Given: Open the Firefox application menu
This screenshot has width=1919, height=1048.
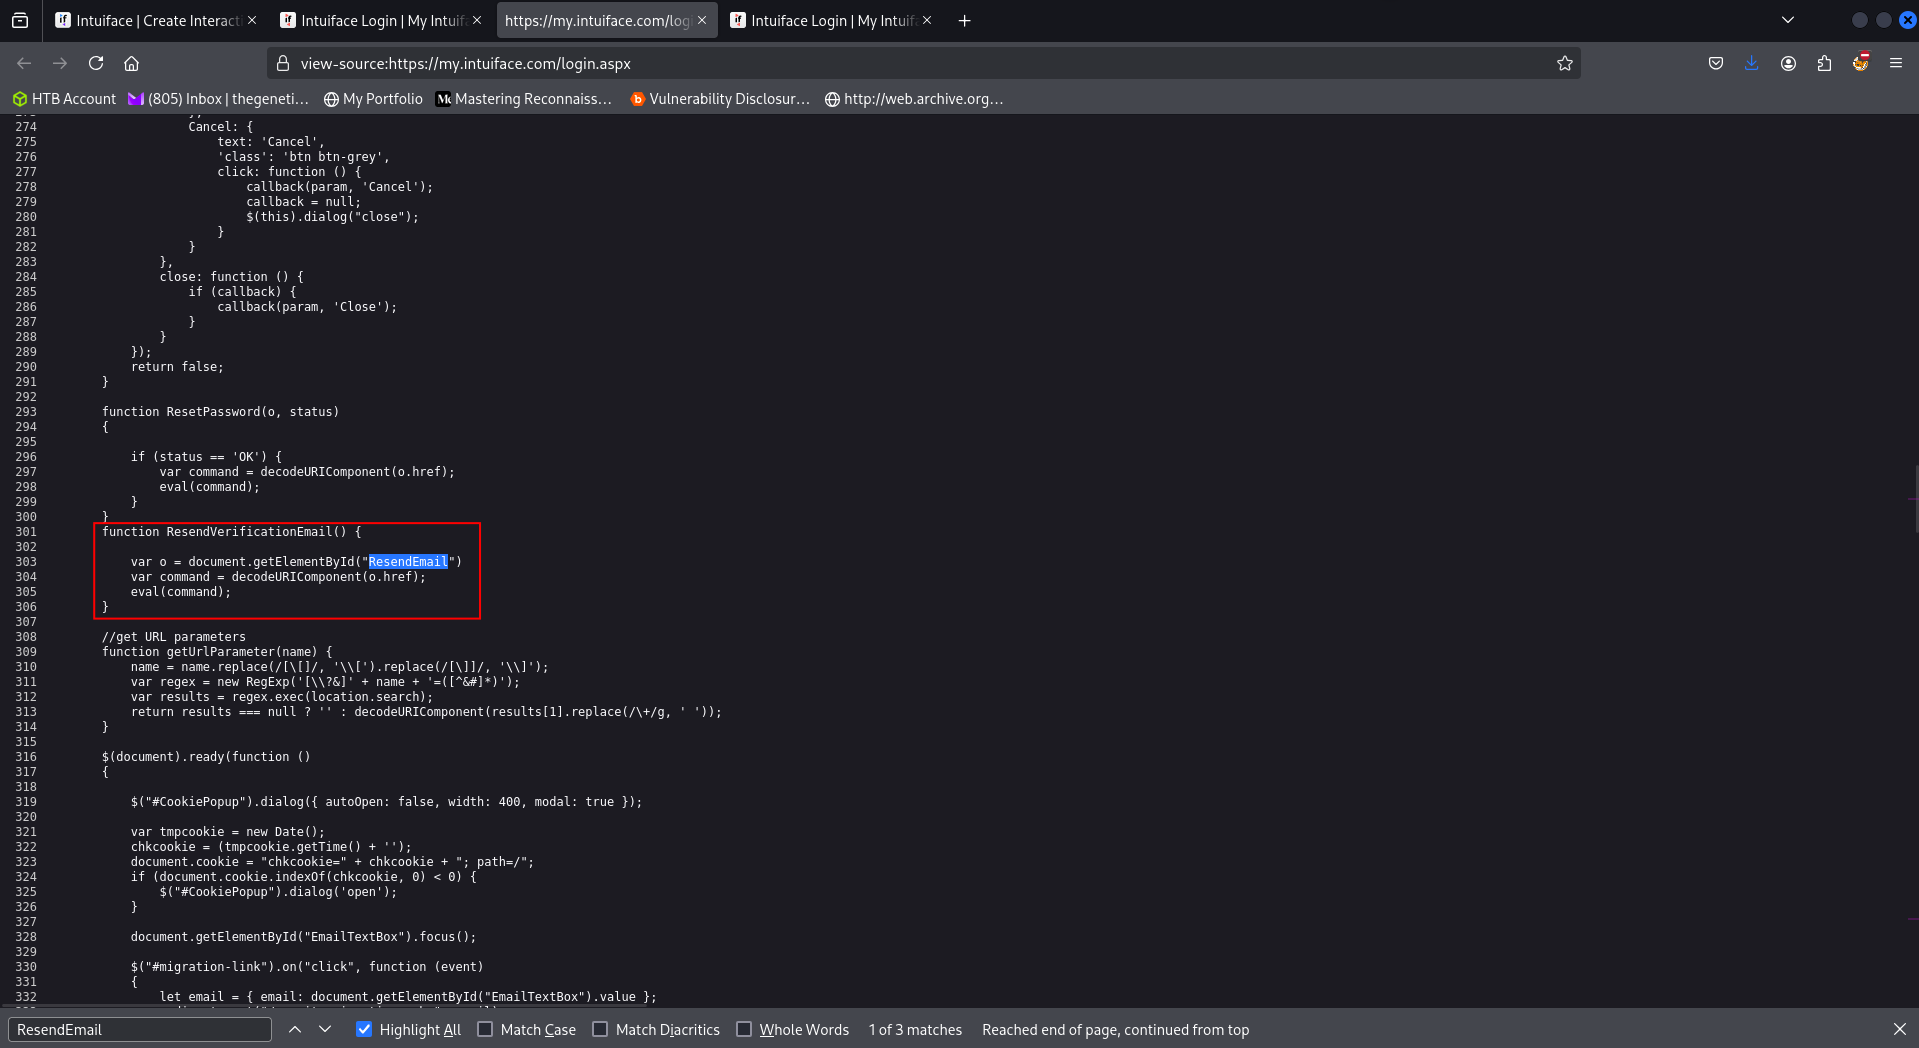Looking at the screenshot, I should (1895, 63).
